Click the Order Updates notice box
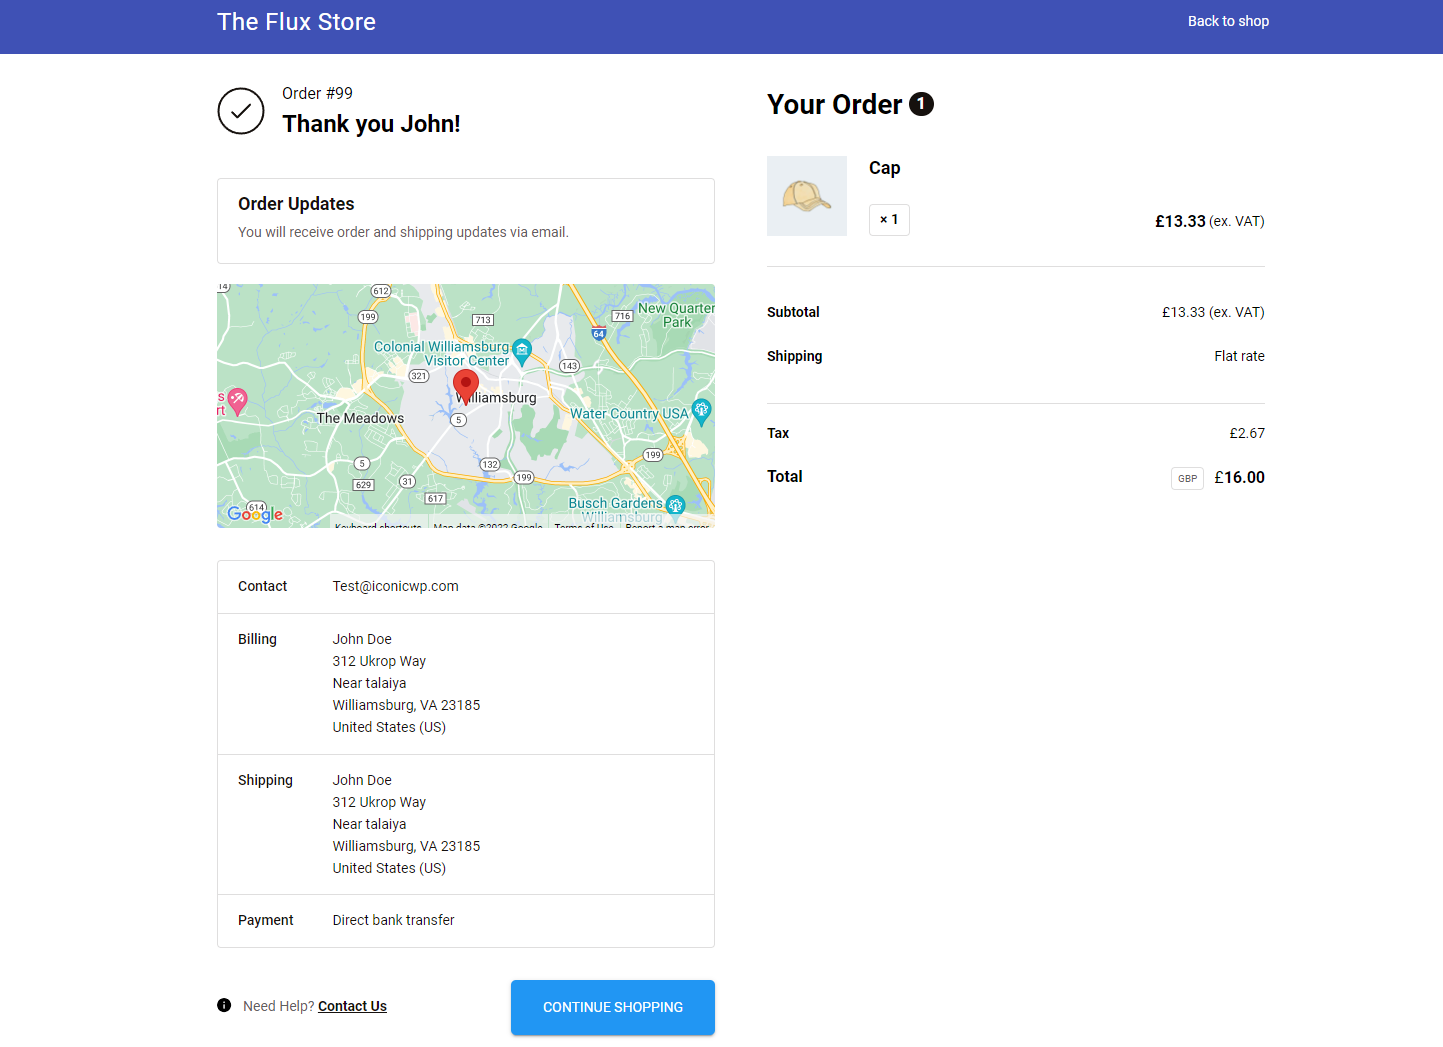Screen dimensions: 1443x1047 pyautogui.click(x=466, y=221)
